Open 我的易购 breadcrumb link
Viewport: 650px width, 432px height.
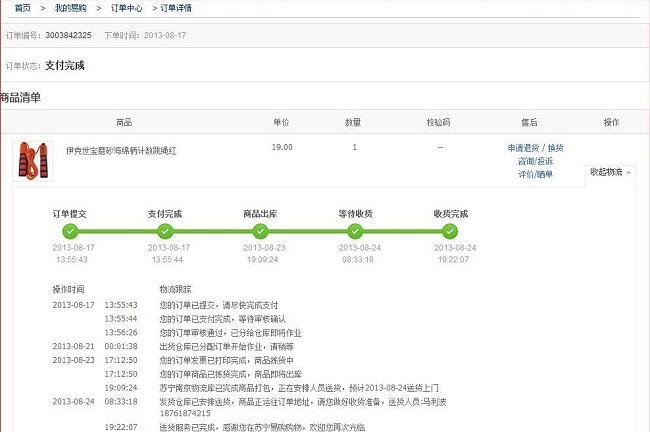pyautogui.click(x=69, y=8)
